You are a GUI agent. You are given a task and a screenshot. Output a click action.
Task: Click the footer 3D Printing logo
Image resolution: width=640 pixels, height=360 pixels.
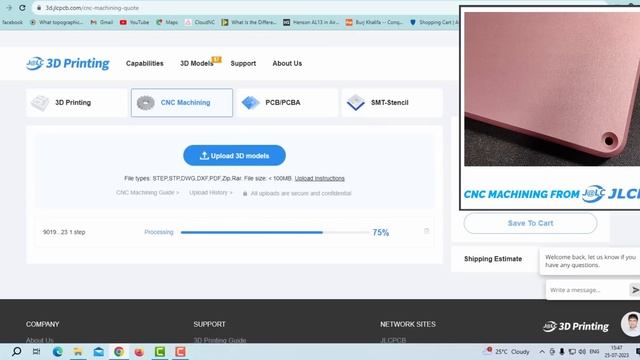576,327
